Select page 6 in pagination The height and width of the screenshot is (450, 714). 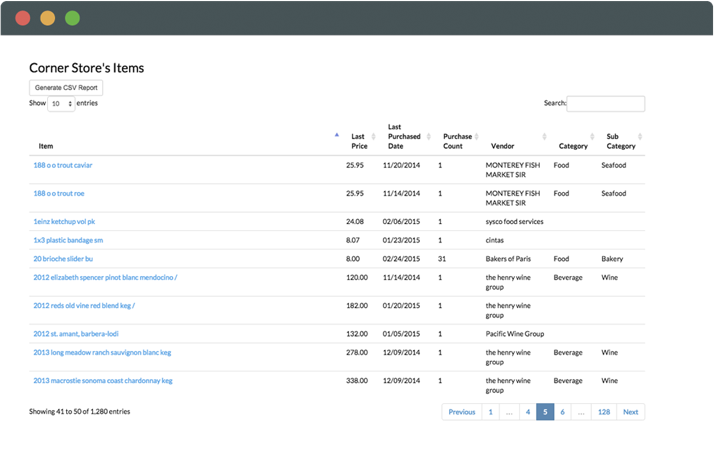(x=562, y=412)
